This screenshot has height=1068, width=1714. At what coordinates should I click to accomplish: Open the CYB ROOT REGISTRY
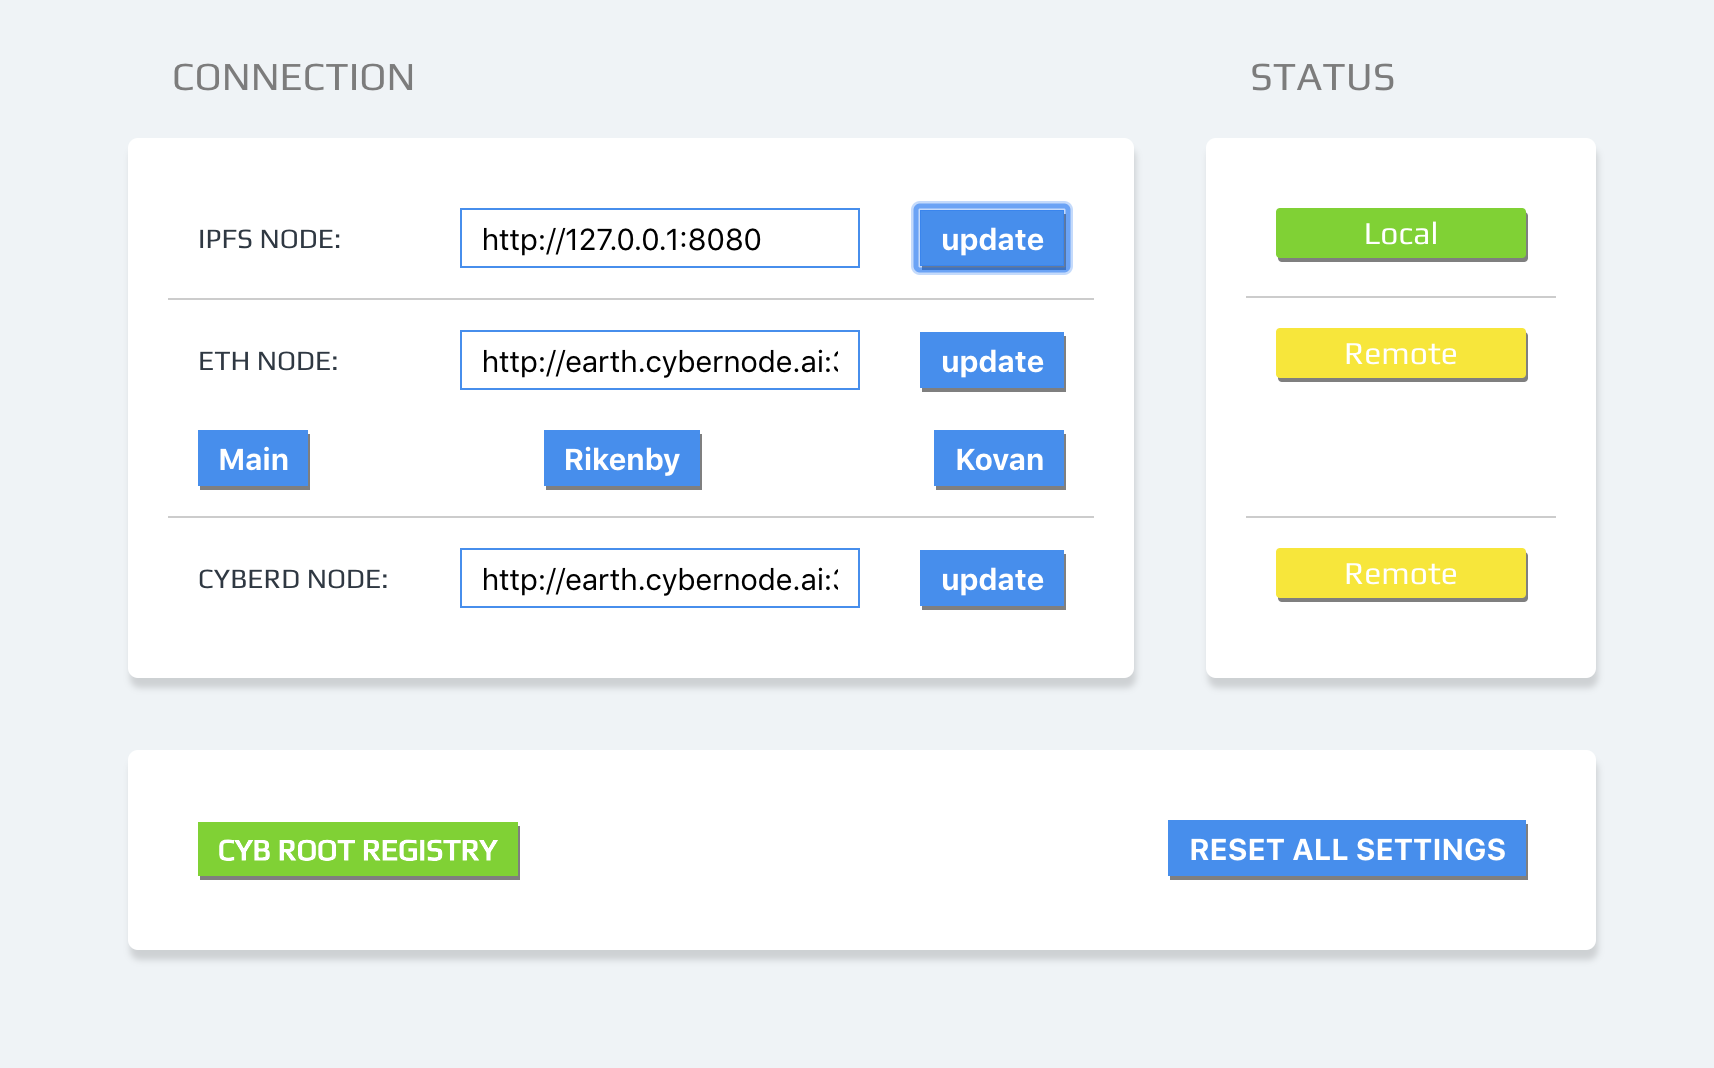(x=358, y=850)
